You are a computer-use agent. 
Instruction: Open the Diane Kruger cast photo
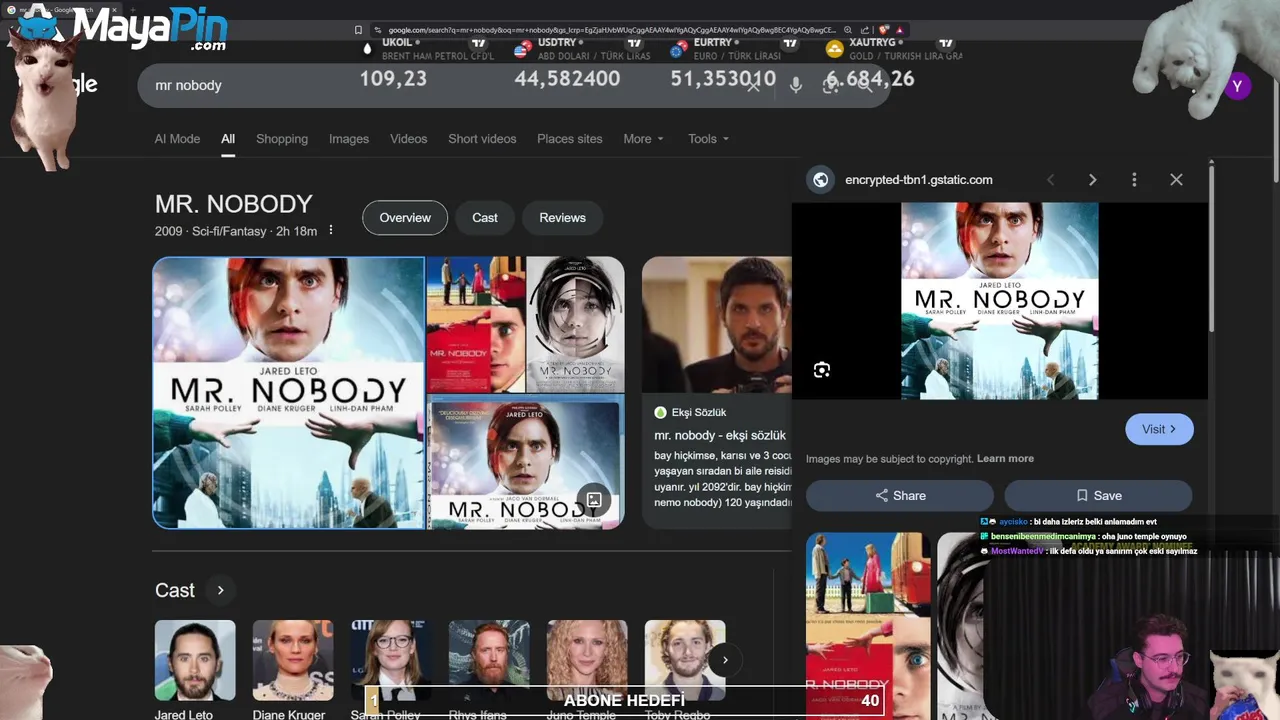[293, 660]
